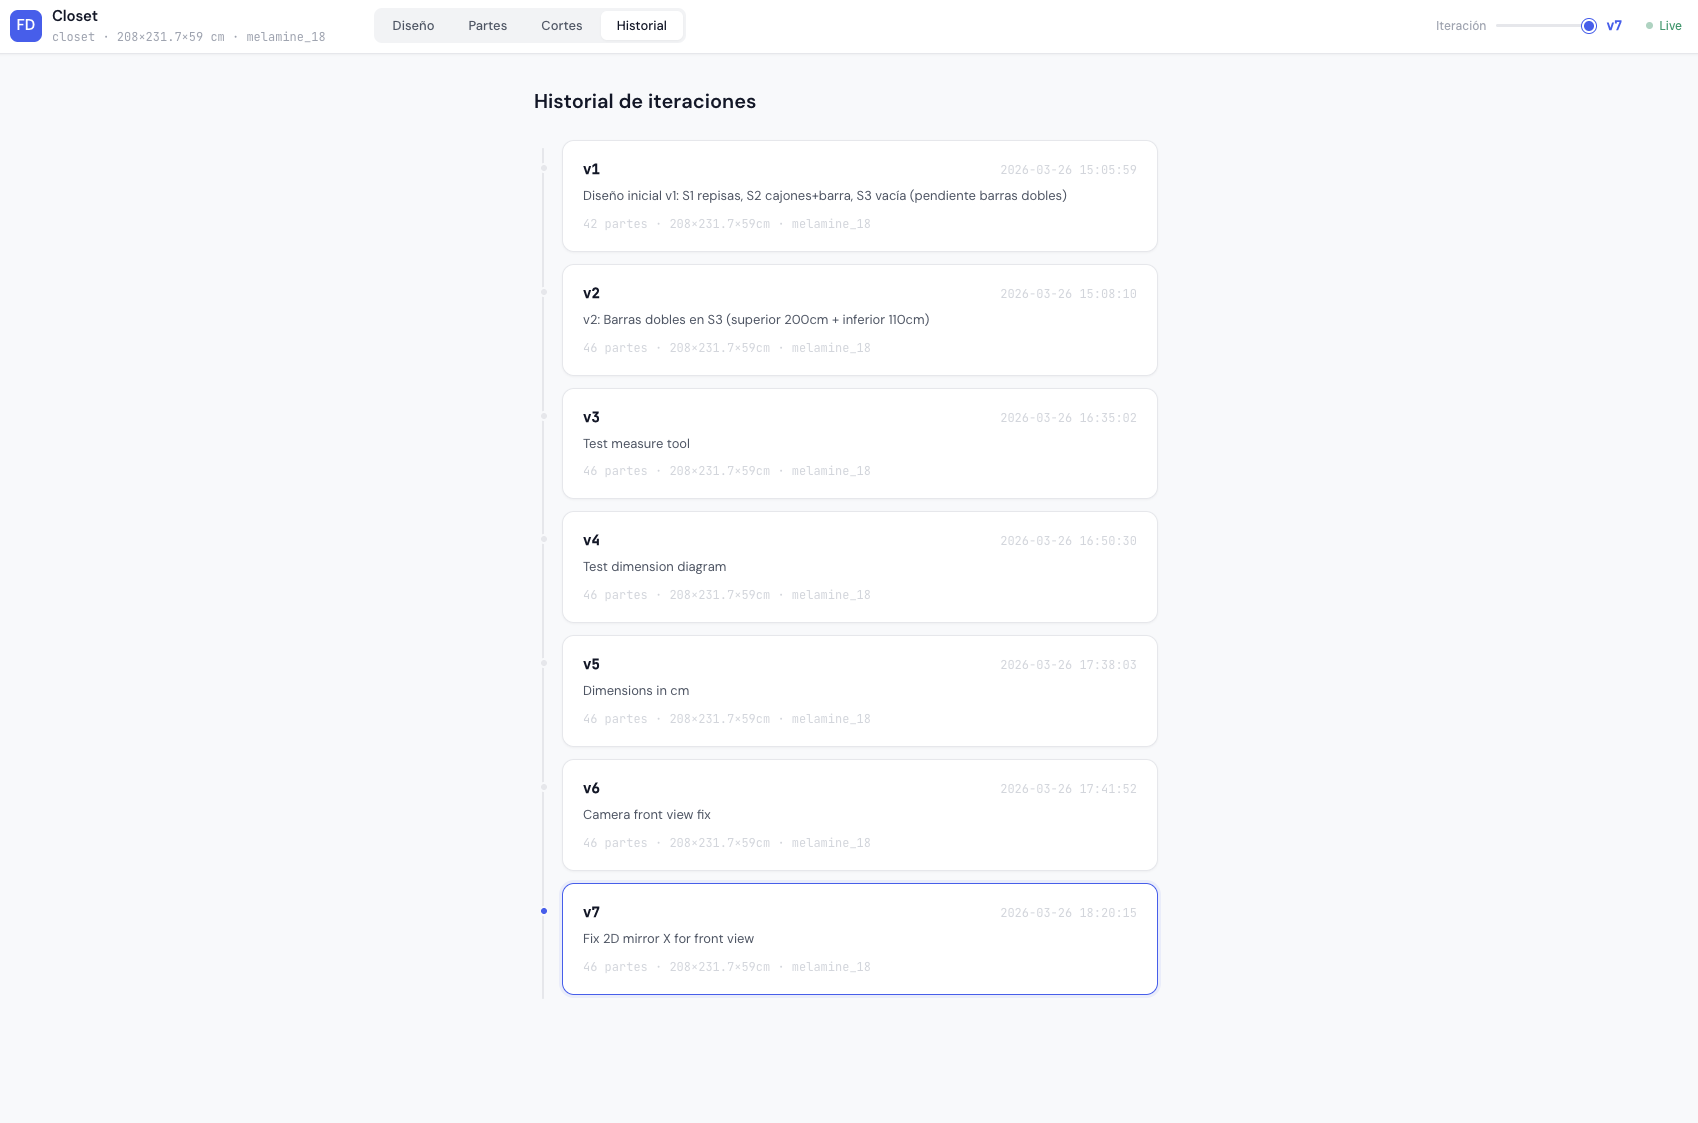Select the v4 Test dimension diagram card
1698x1123 pixels.
pos(860,567)
